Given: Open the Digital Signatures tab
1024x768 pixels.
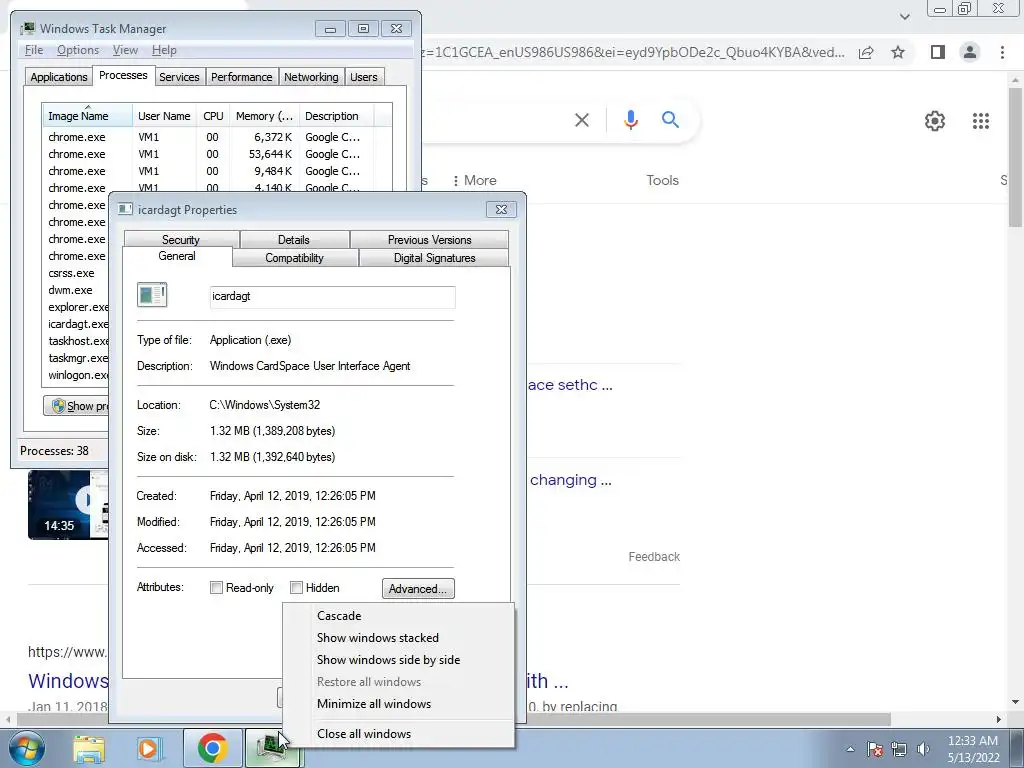Looking at the screenshot, I should click(434, 258).
